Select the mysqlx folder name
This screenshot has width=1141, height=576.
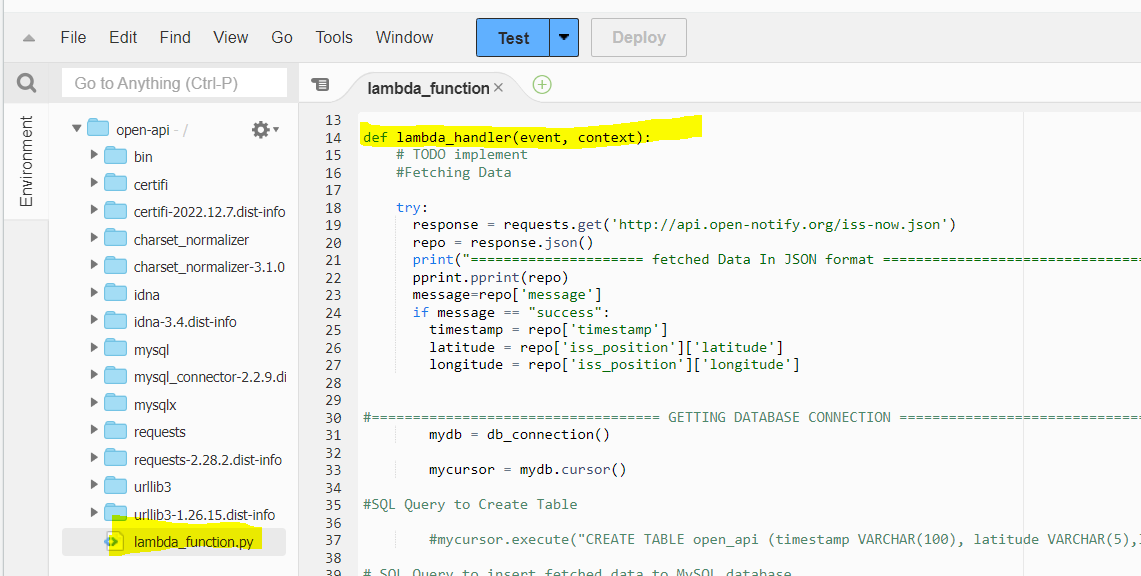[155, 404]
